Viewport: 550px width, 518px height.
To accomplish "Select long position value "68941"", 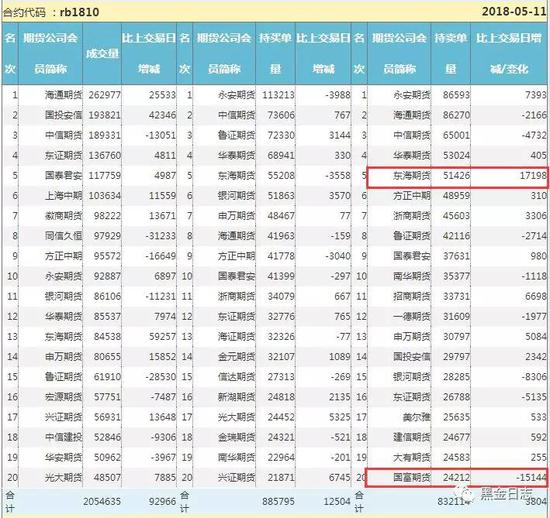I will coord(281,155).
